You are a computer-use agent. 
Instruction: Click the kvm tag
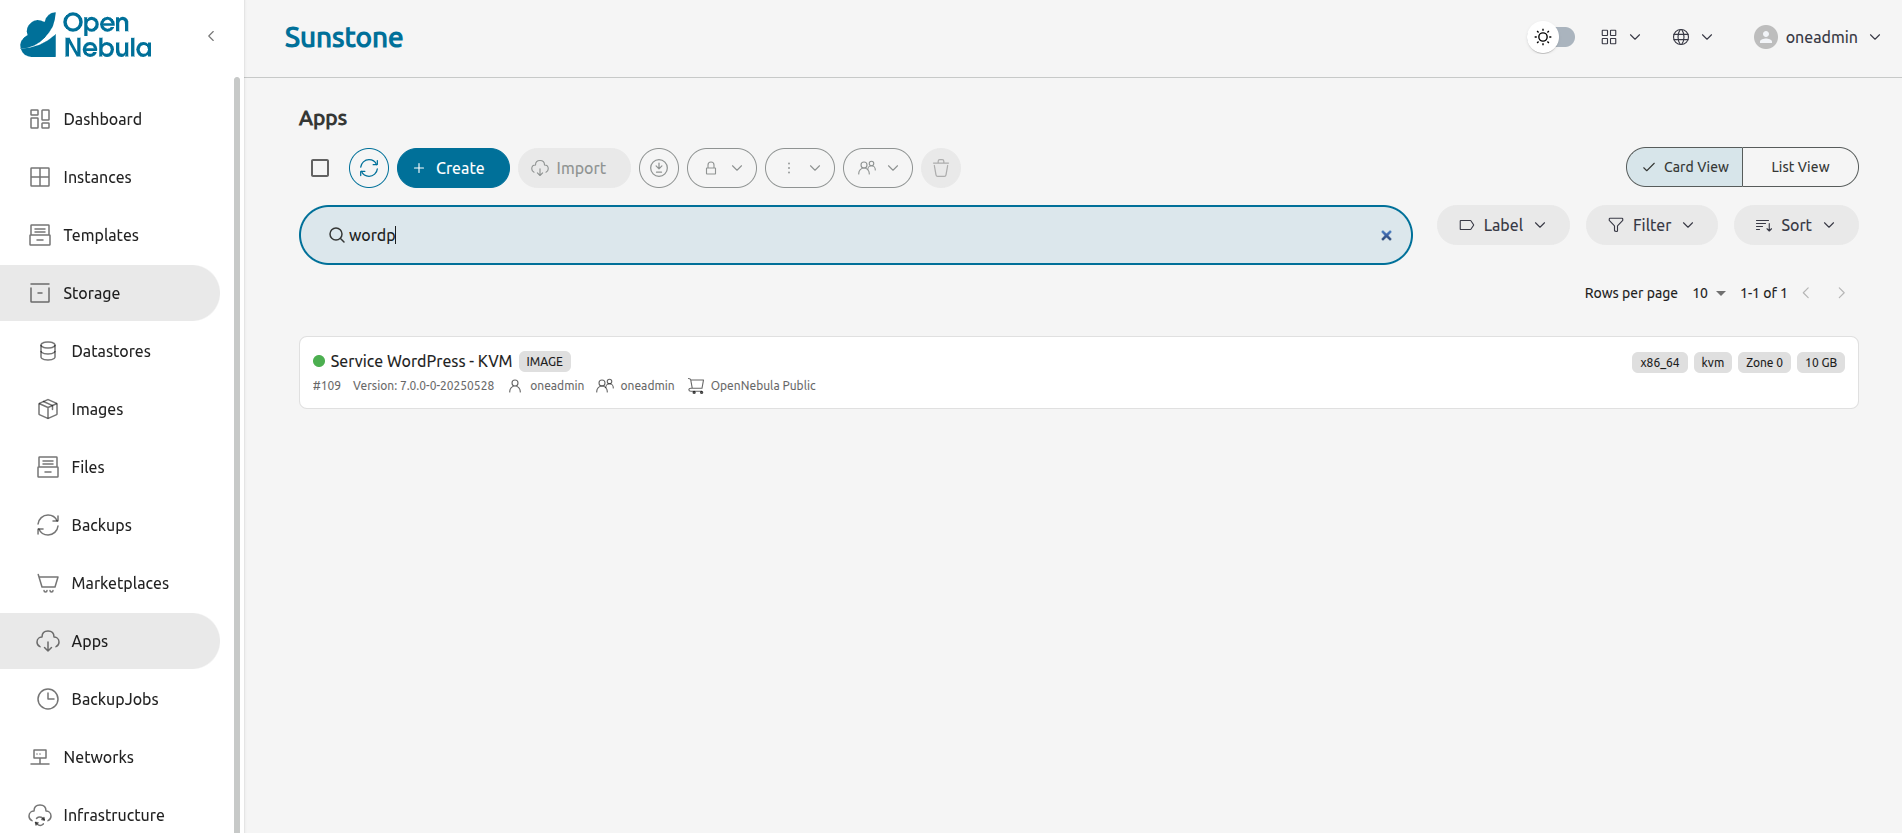tap(1713, 363)
